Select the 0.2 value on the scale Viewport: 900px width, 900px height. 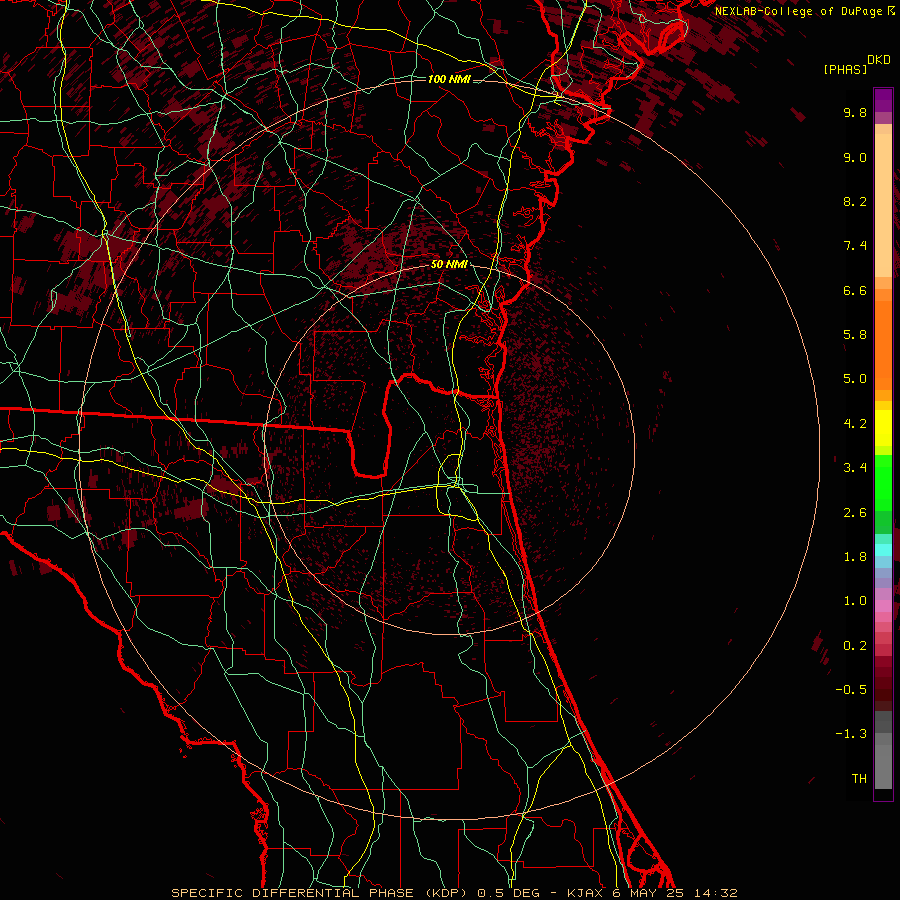[855, 646]
